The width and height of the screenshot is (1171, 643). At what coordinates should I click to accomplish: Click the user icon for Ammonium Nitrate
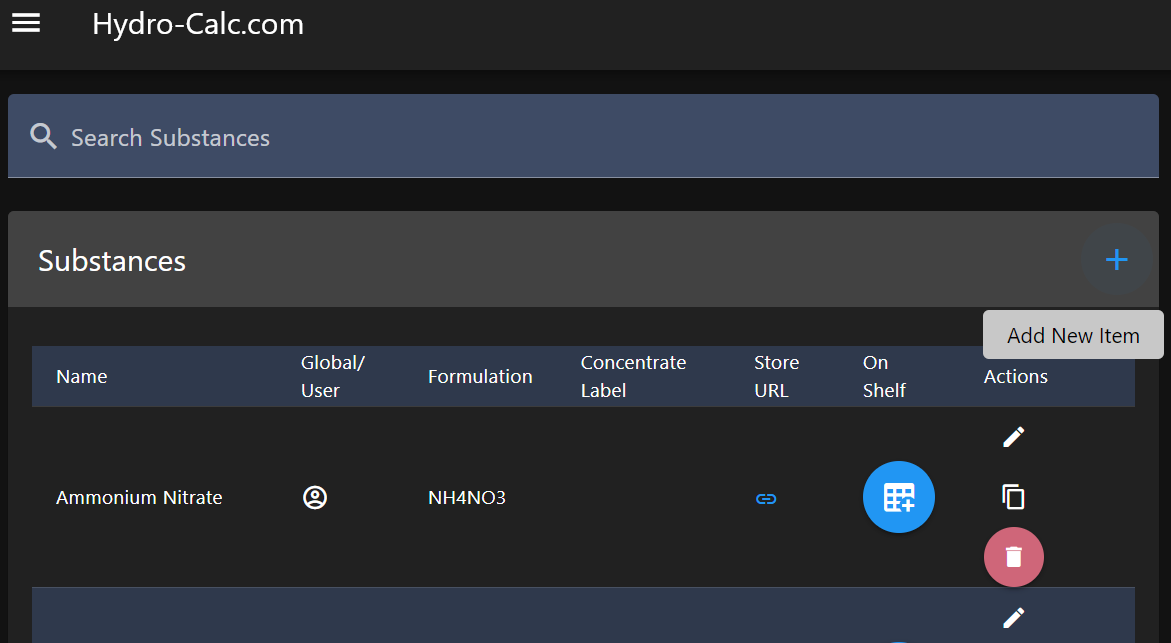coord(315,497)
